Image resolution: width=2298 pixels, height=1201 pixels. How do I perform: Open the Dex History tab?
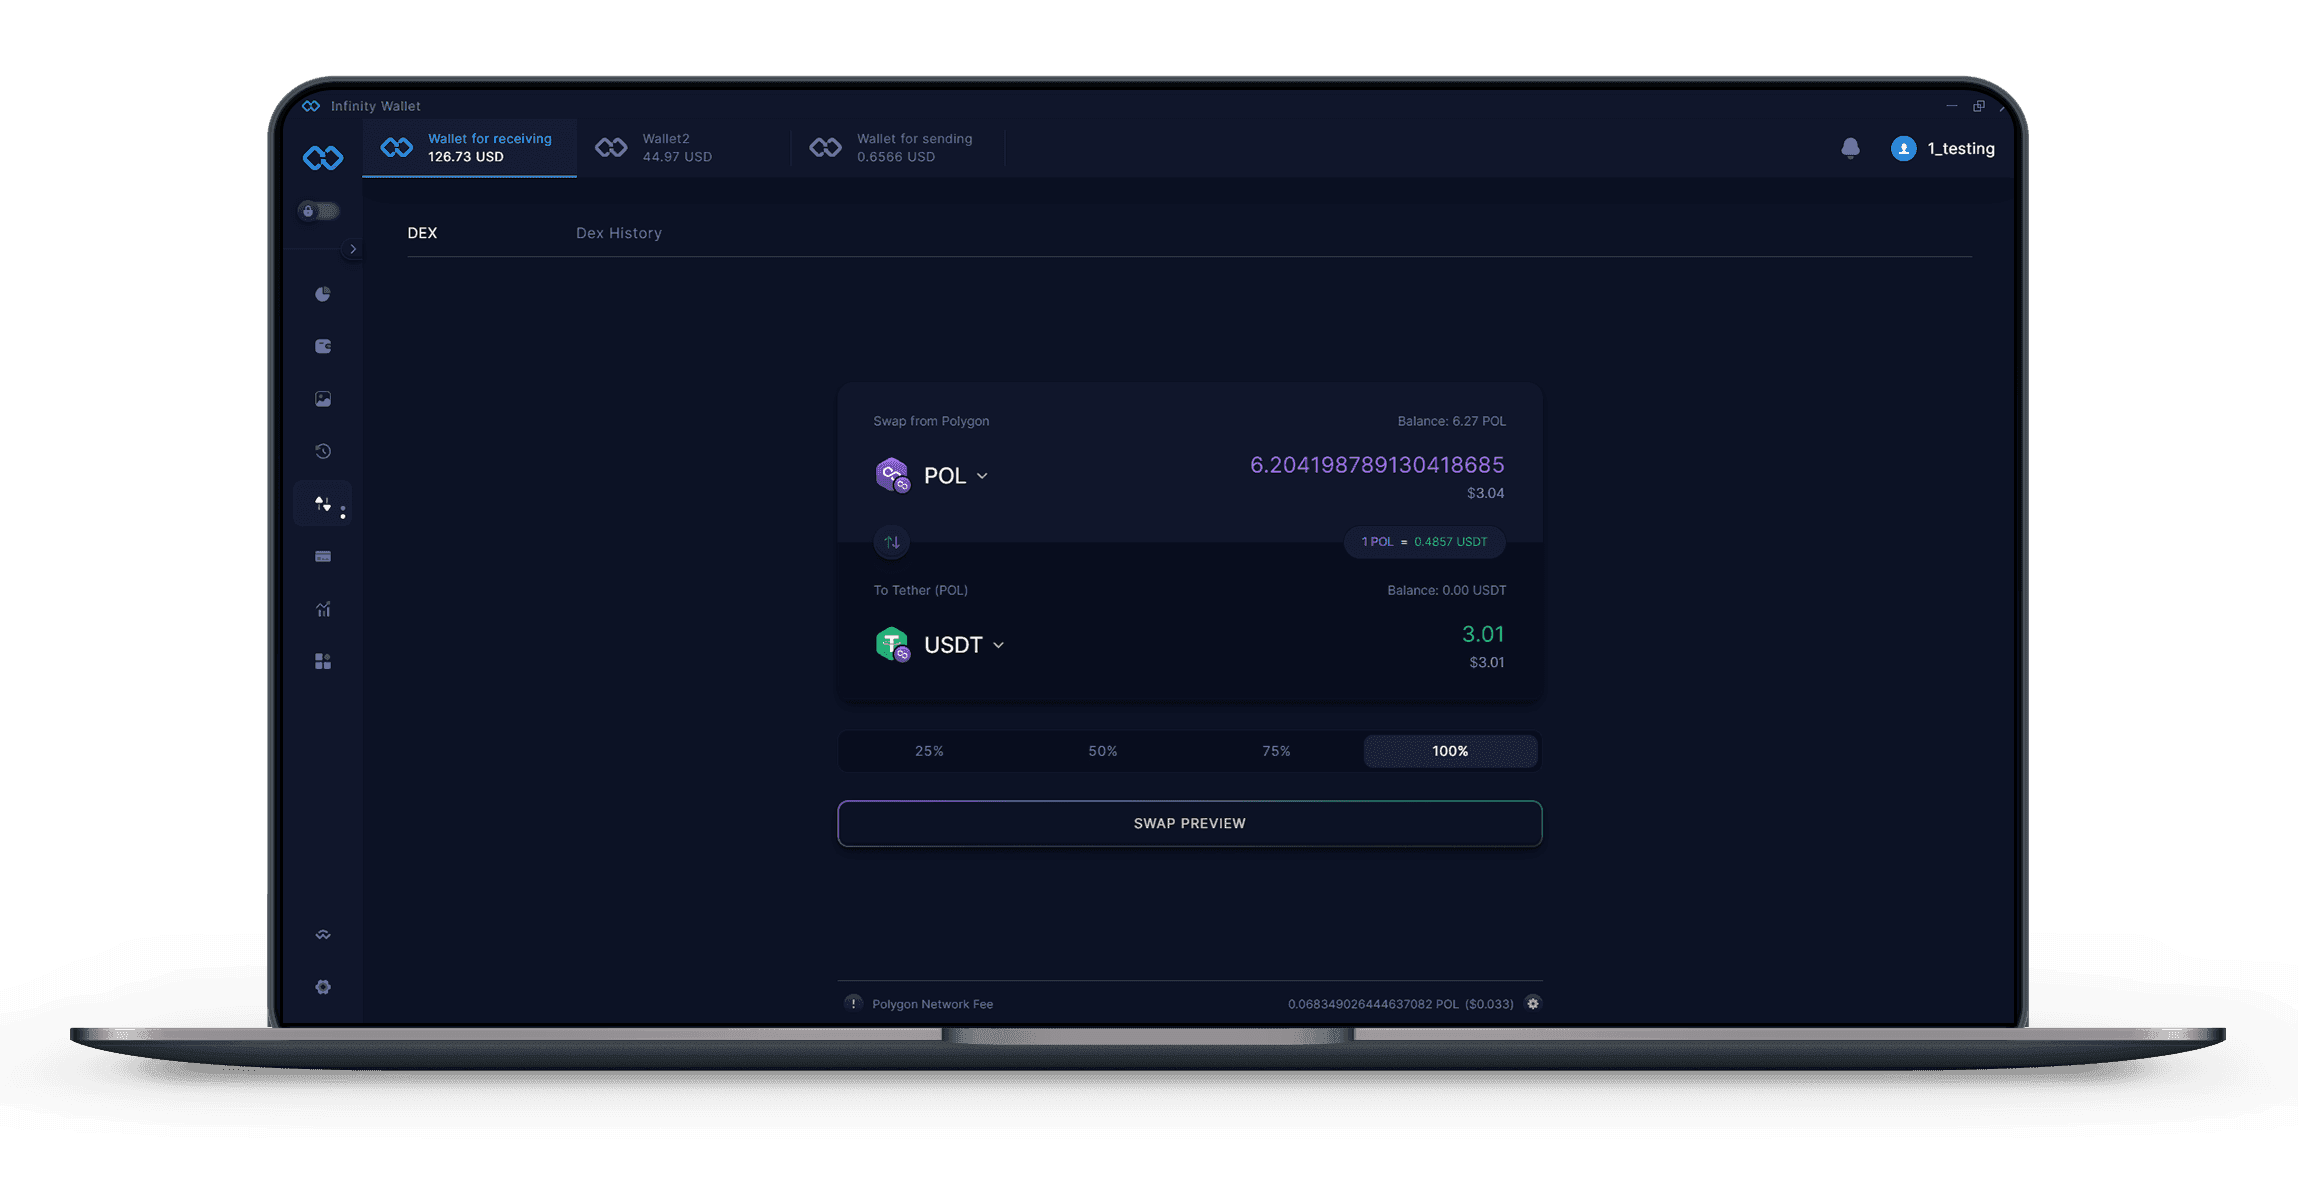click(x=619, y=233)
